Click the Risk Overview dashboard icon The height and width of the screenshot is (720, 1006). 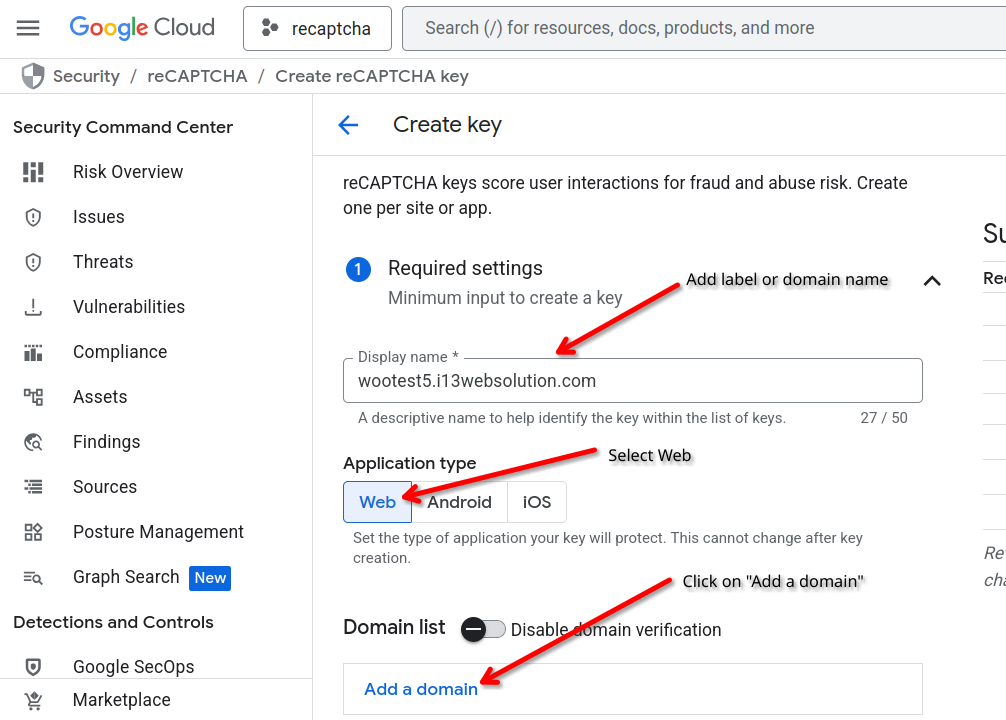(33, 172)
